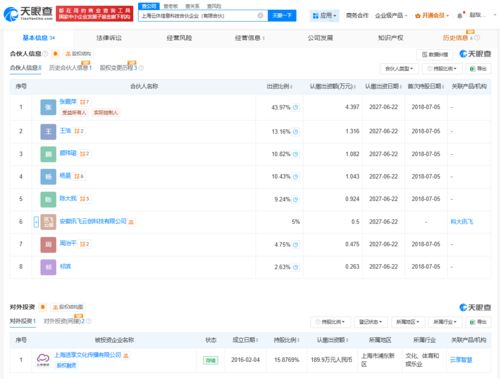500x379 pixels.
Task: Export the investment table with 导出
Action: pyautogui.click(x=478, y=322)
